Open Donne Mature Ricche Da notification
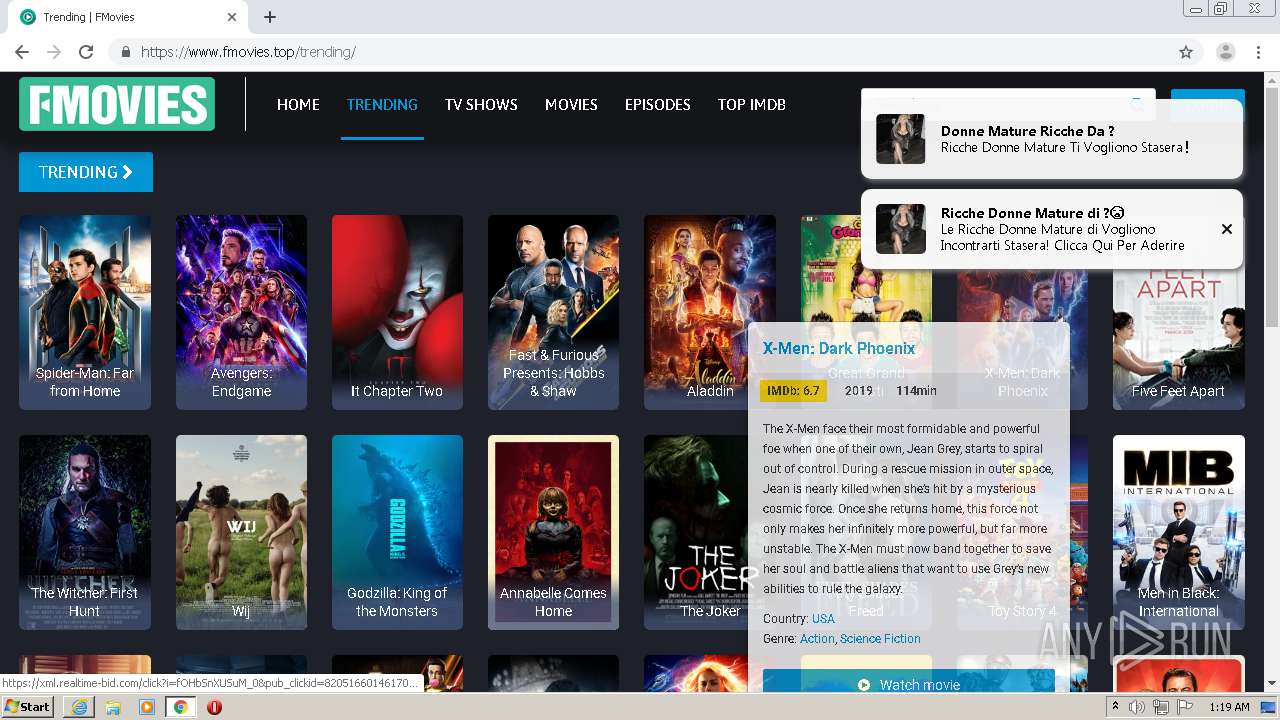 [1052, 139]
